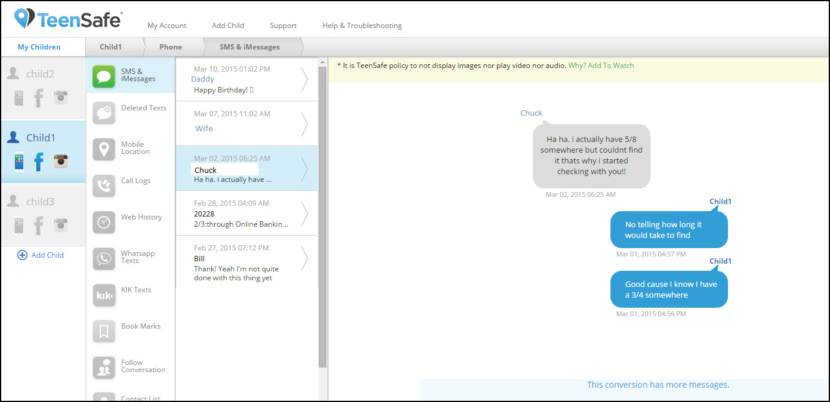Viewport: 830px width, 402px height.
Task: Click the TeenSafe logo
Action: click(68, 19)
